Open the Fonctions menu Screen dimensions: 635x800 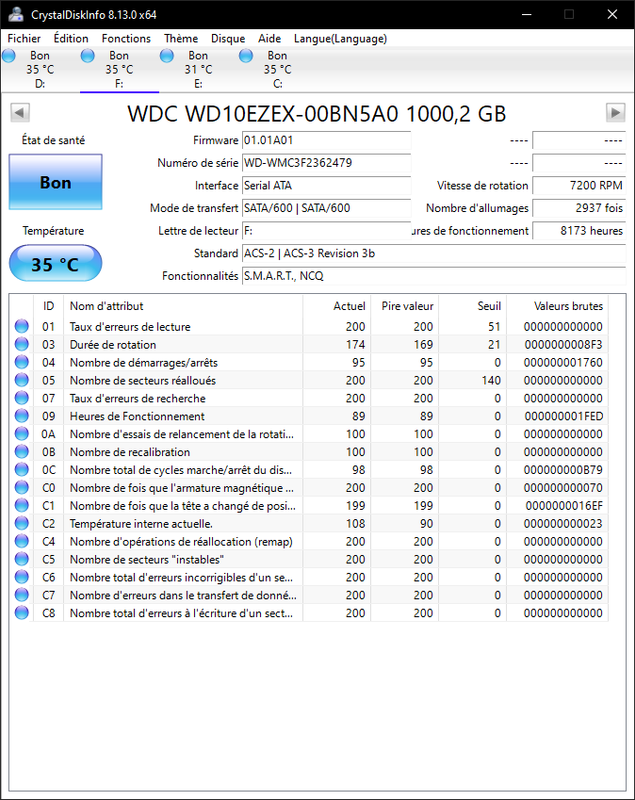[126, 38]
